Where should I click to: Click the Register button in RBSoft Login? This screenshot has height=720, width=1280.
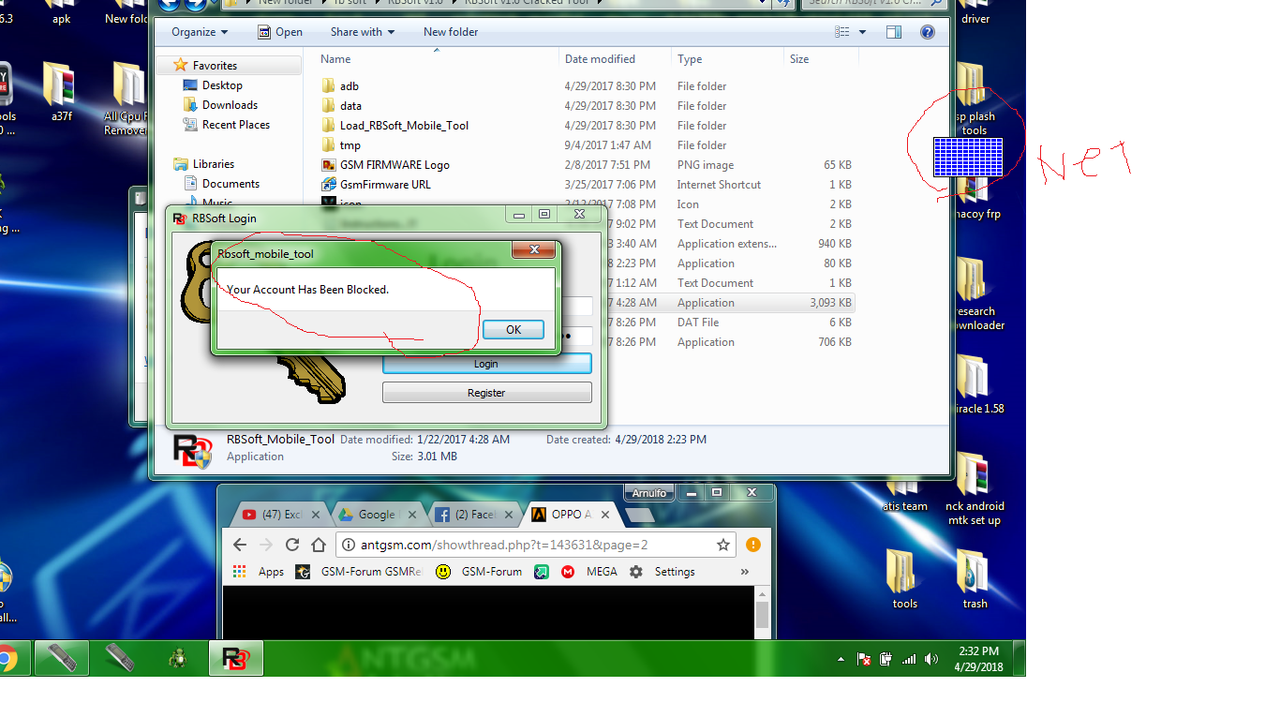coord(486,393)
